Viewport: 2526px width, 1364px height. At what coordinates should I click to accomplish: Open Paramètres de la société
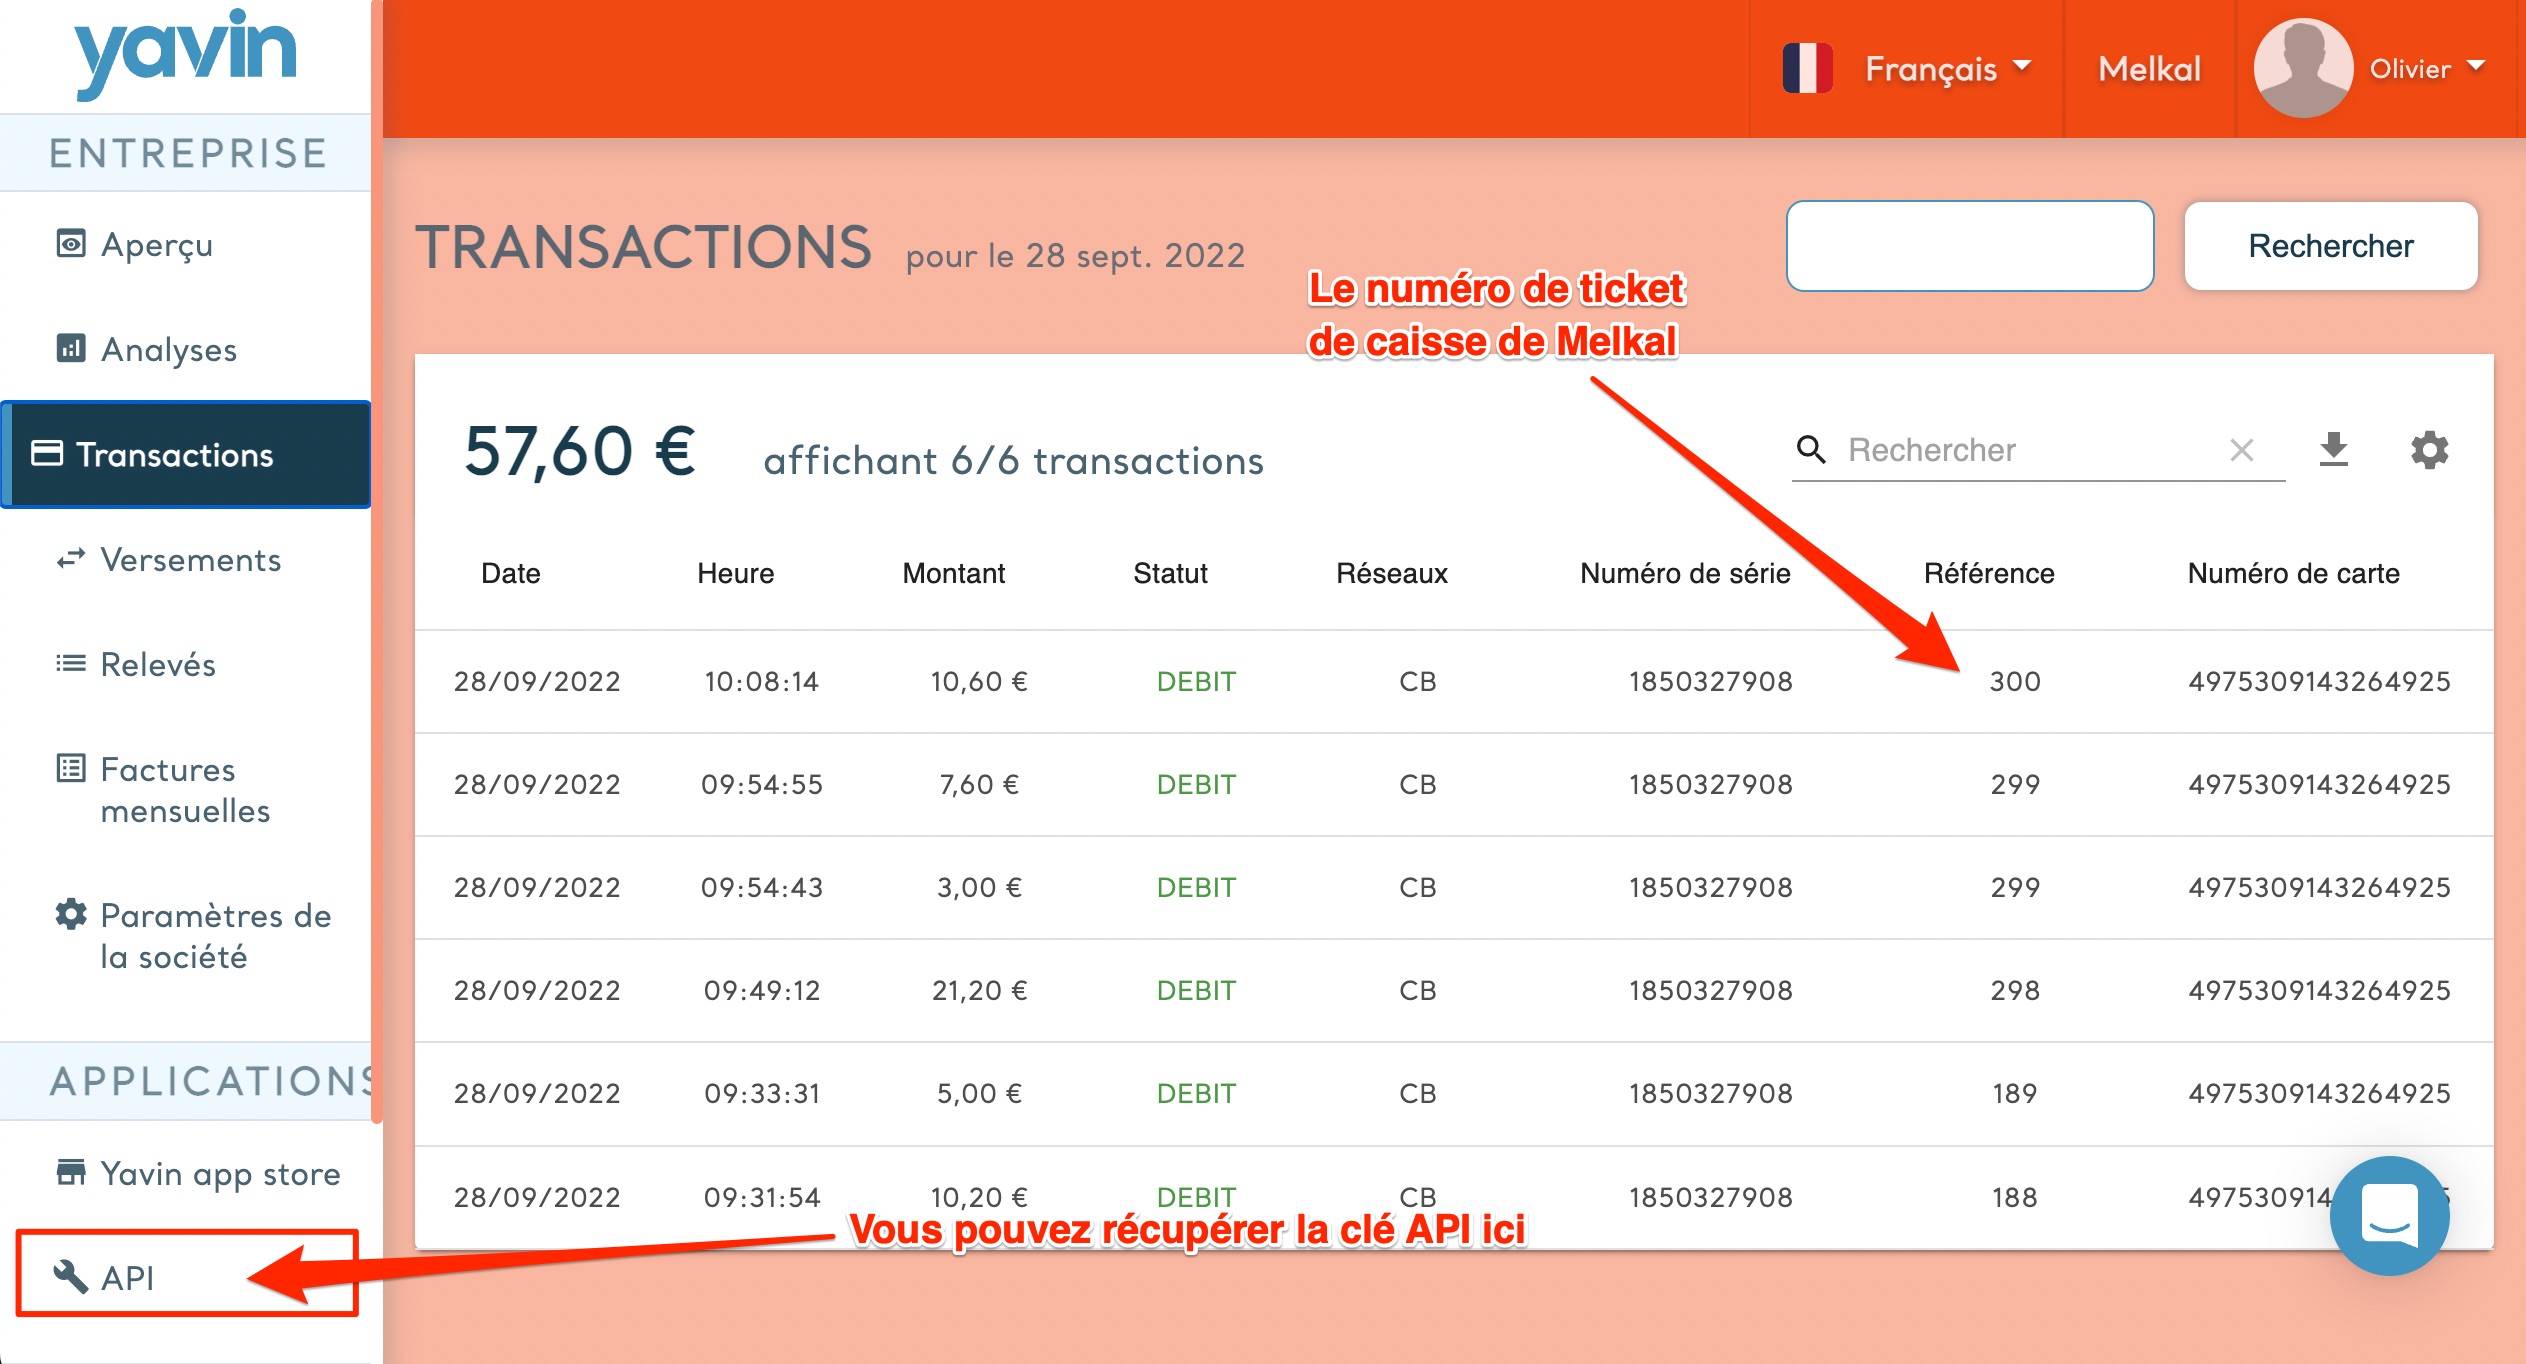point(215,935)
